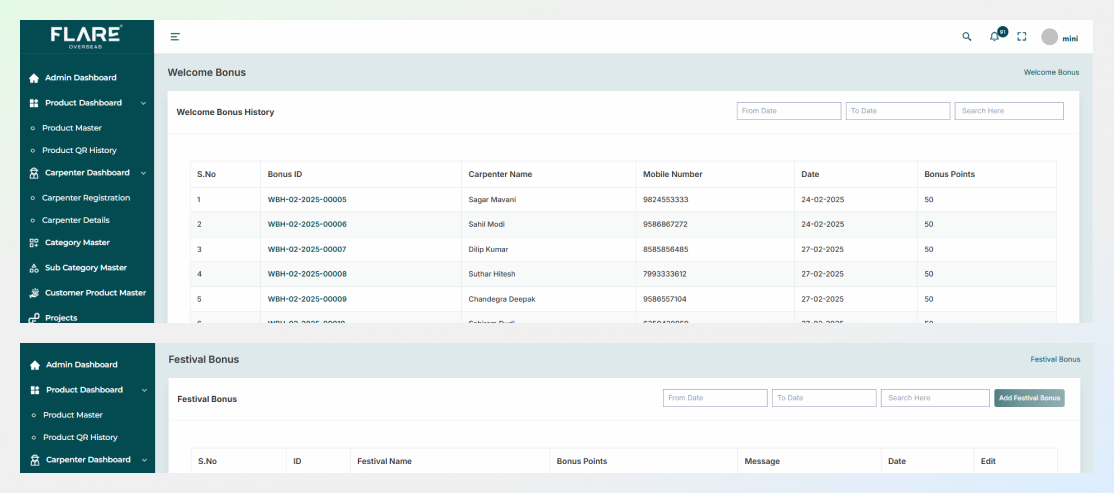Open notifications bell showing 91
This screenshot has width=1114, height=493.
pyautogui.click(x=997, y=36)
